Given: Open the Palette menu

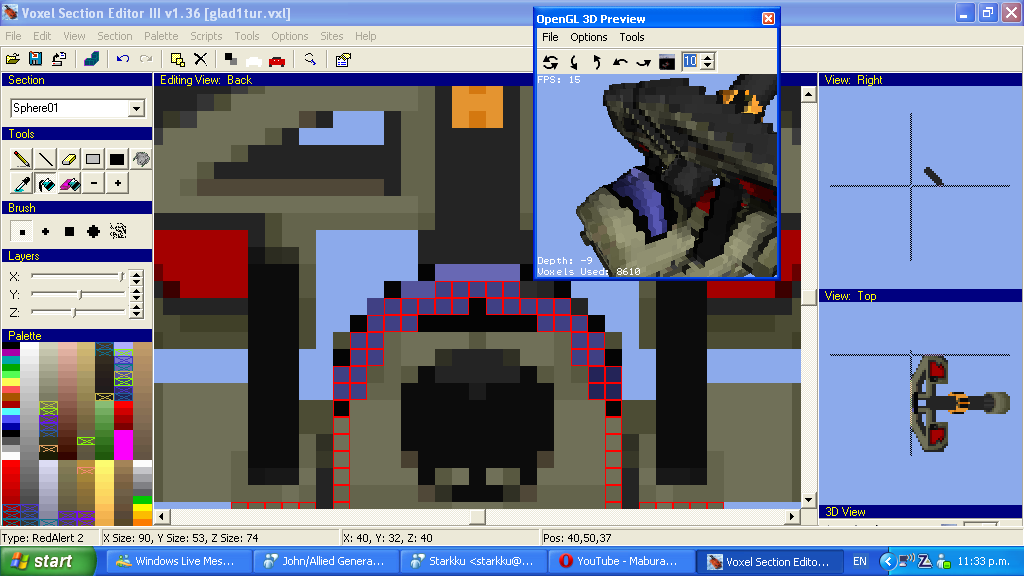Looking at the screenshot, I should point(161,36).
